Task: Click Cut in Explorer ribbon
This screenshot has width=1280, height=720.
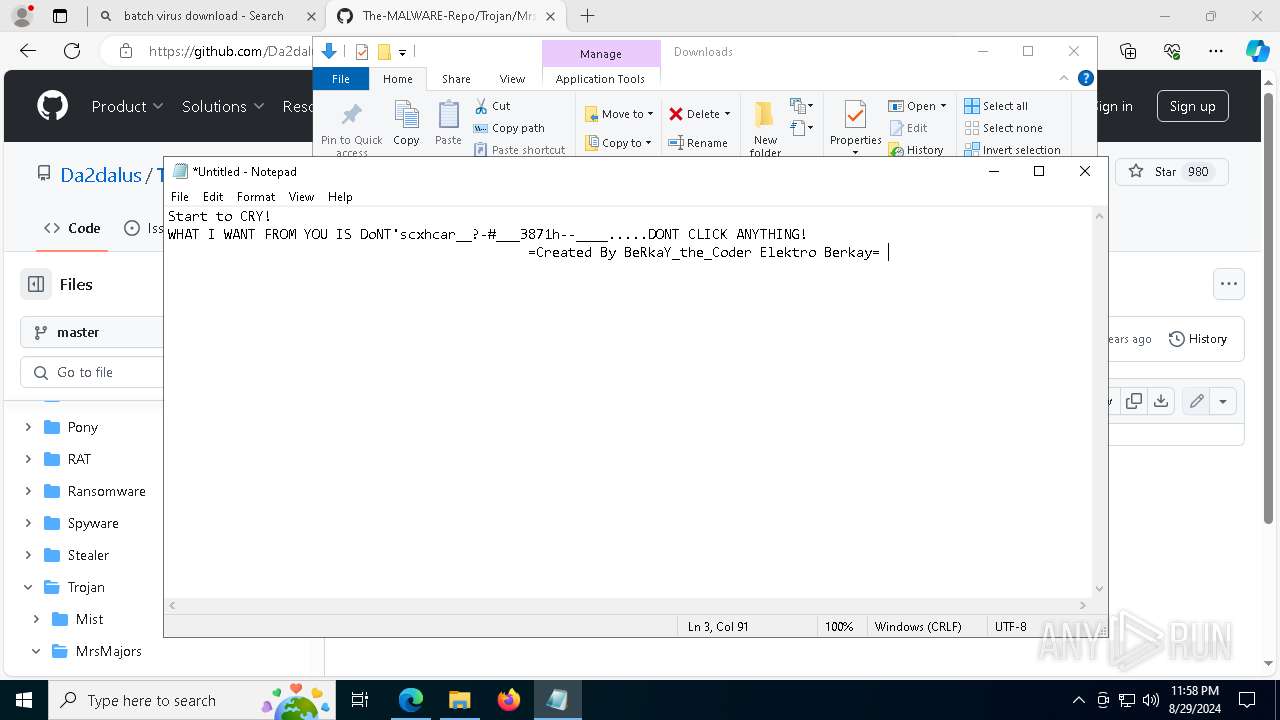Action: 492,106
